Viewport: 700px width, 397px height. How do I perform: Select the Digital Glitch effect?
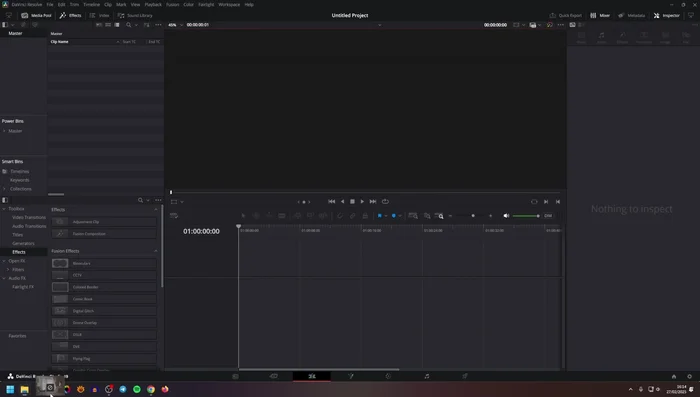pos(104,311)
